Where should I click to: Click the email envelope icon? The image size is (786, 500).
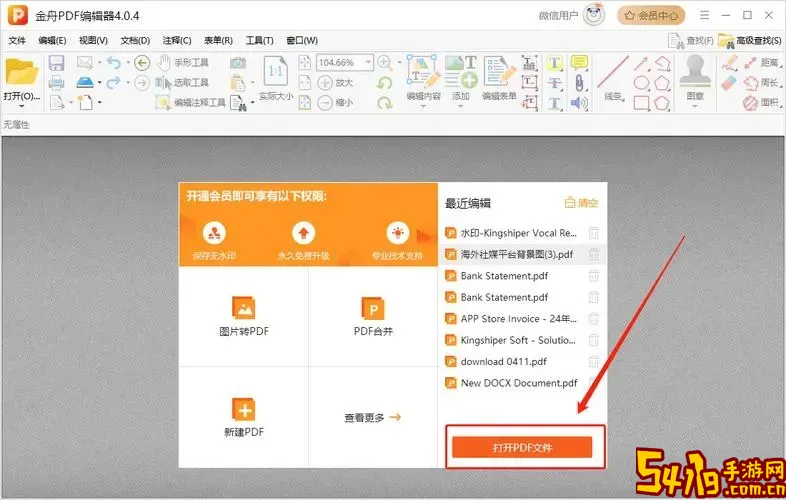[85, 63]
